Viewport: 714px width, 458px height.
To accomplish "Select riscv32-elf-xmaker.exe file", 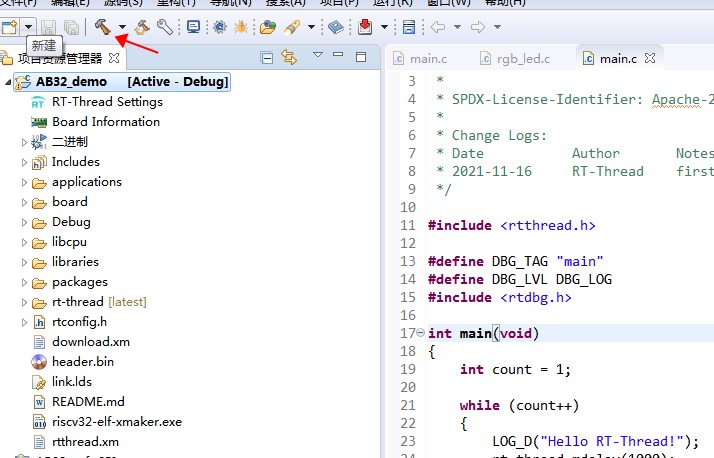I will point(117,422).
